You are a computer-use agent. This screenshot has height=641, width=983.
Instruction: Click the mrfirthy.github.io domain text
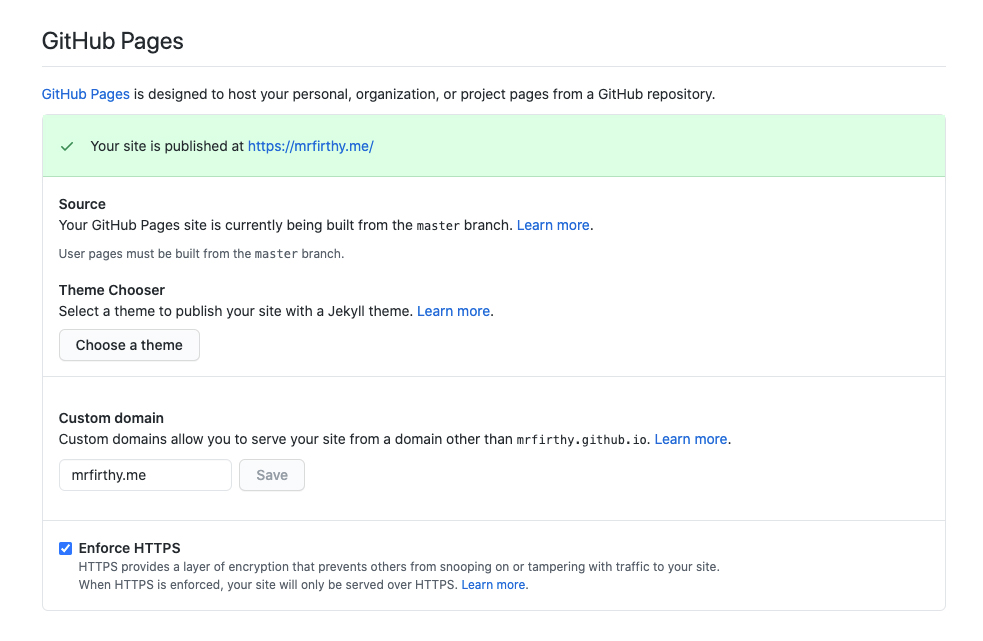tap(582, 440)
